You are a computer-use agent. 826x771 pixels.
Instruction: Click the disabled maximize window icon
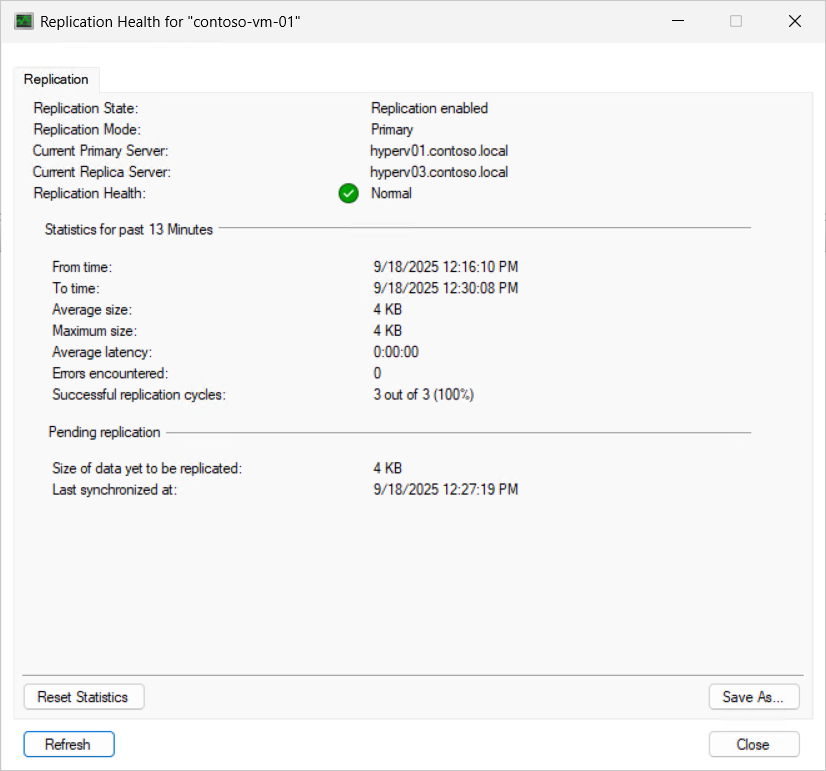point(736,21)
